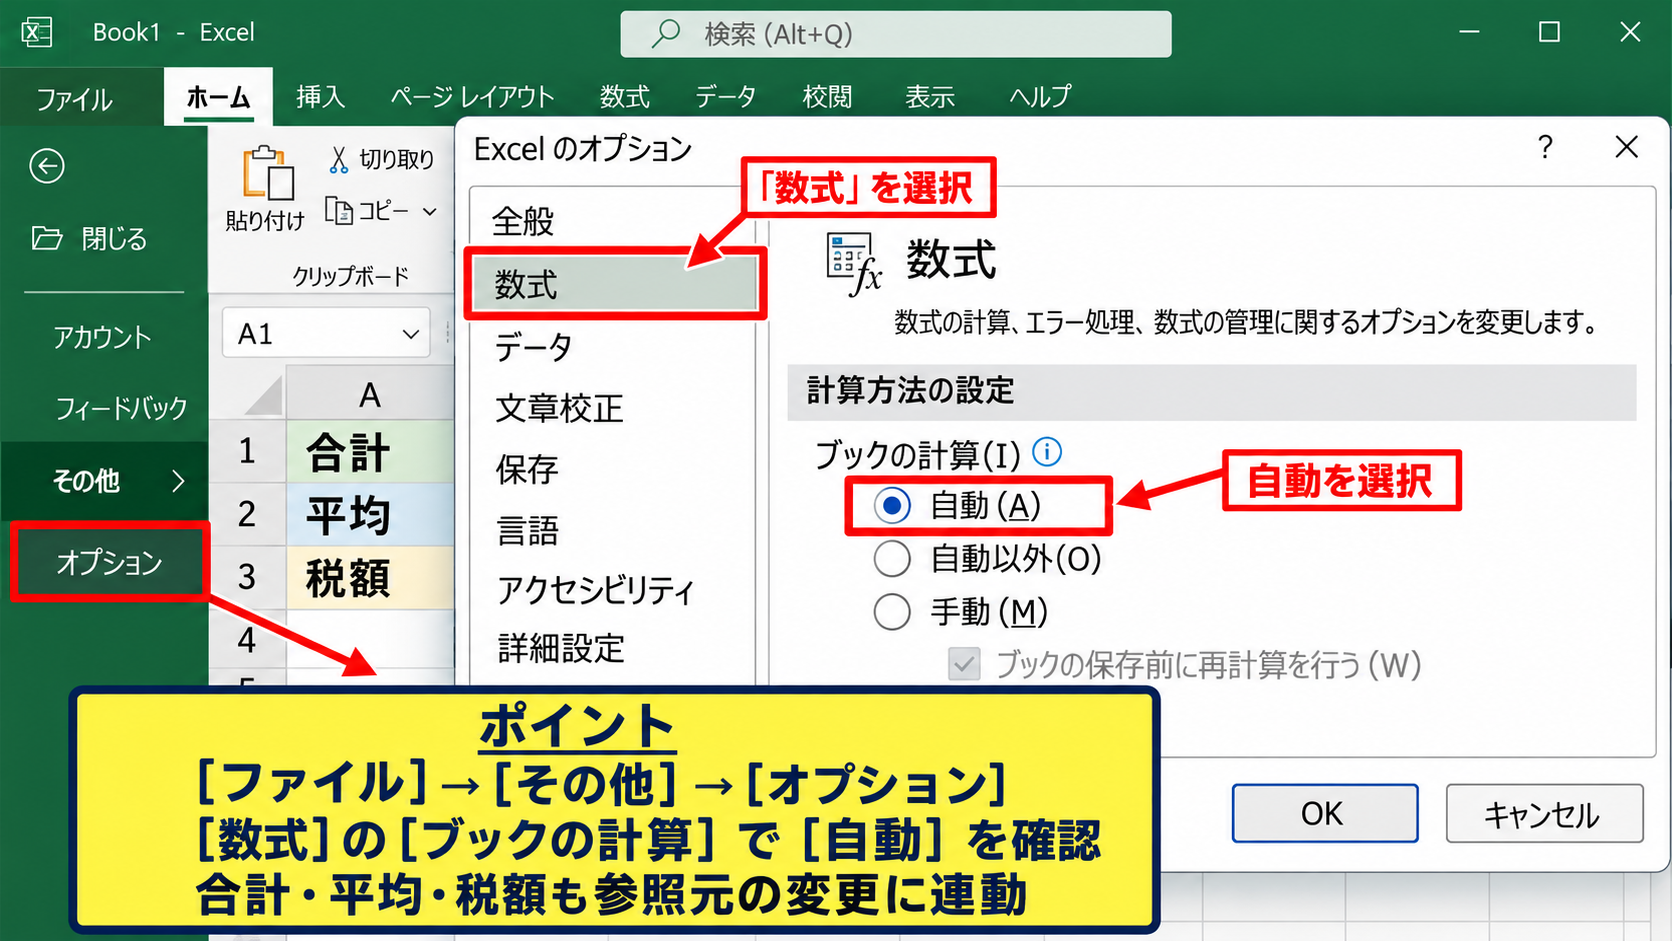1672x941 pixels.
Task: Open the Name Box dropdown arrow
Action: [410, 334]
